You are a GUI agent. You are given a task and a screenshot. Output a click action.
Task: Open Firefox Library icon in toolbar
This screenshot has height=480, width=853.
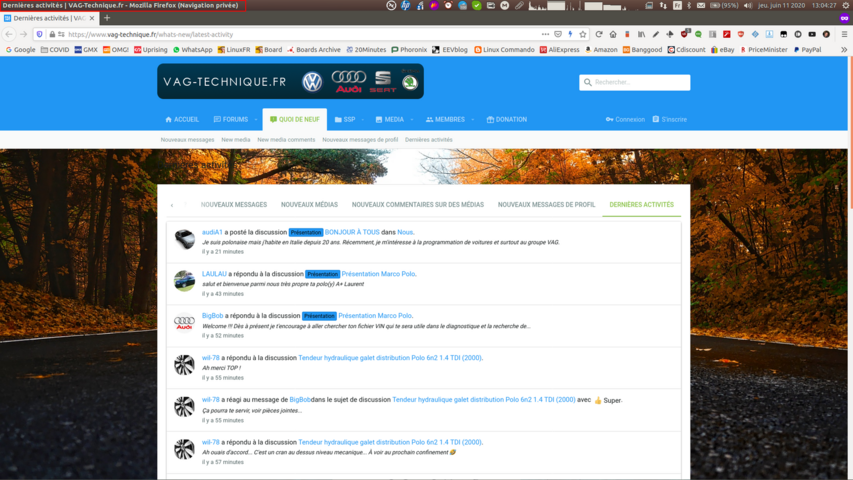641,34
